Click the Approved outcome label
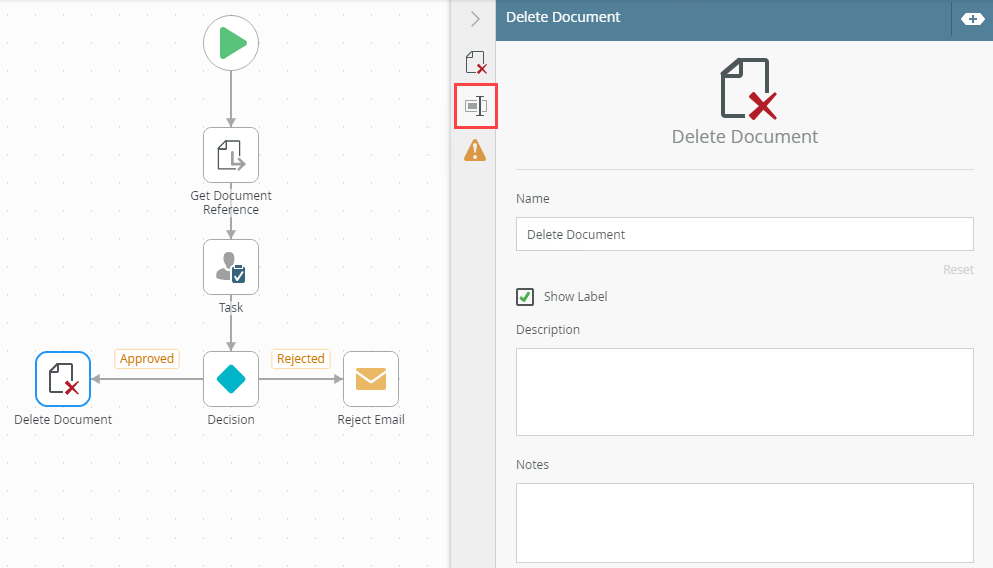 point(147,359)
